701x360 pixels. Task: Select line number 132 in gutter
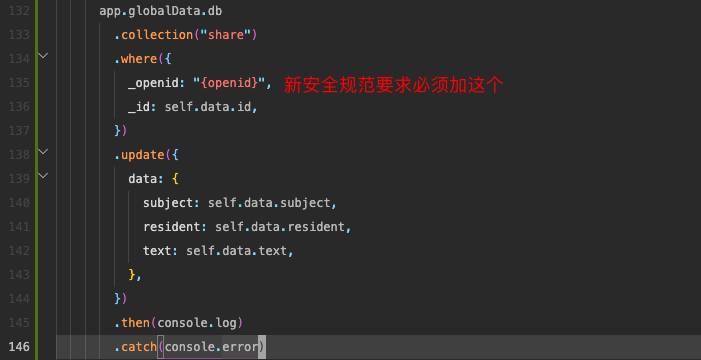(19, 11)
